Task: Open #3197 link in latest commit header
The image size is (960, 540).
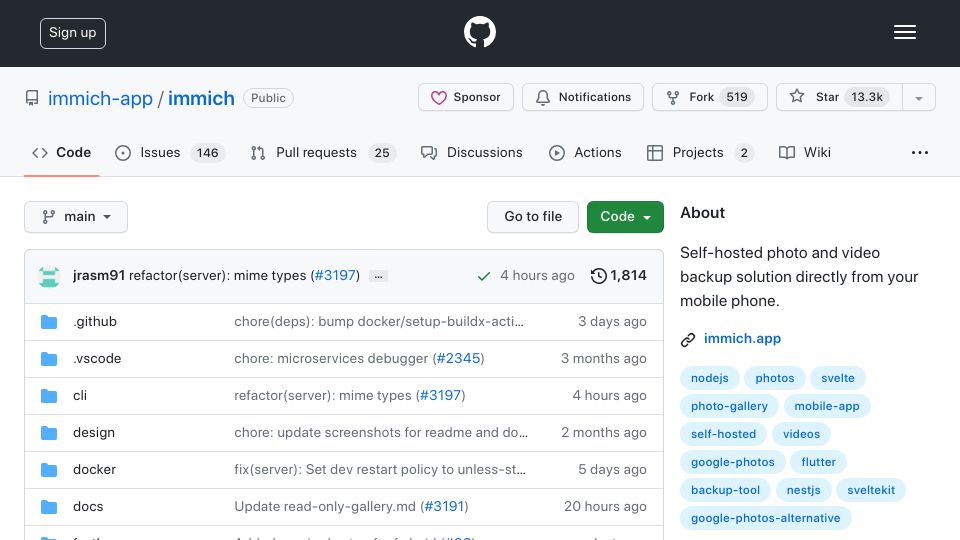Action: click(335, 276)
